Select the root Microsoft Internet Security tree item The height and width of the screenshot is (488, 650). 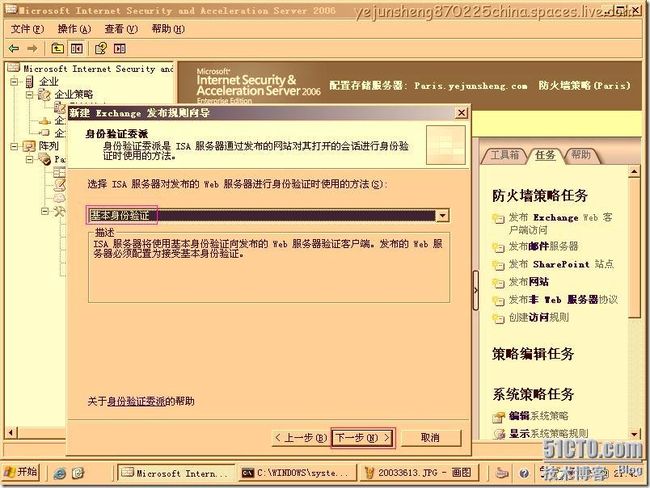[x=98, y=68]
